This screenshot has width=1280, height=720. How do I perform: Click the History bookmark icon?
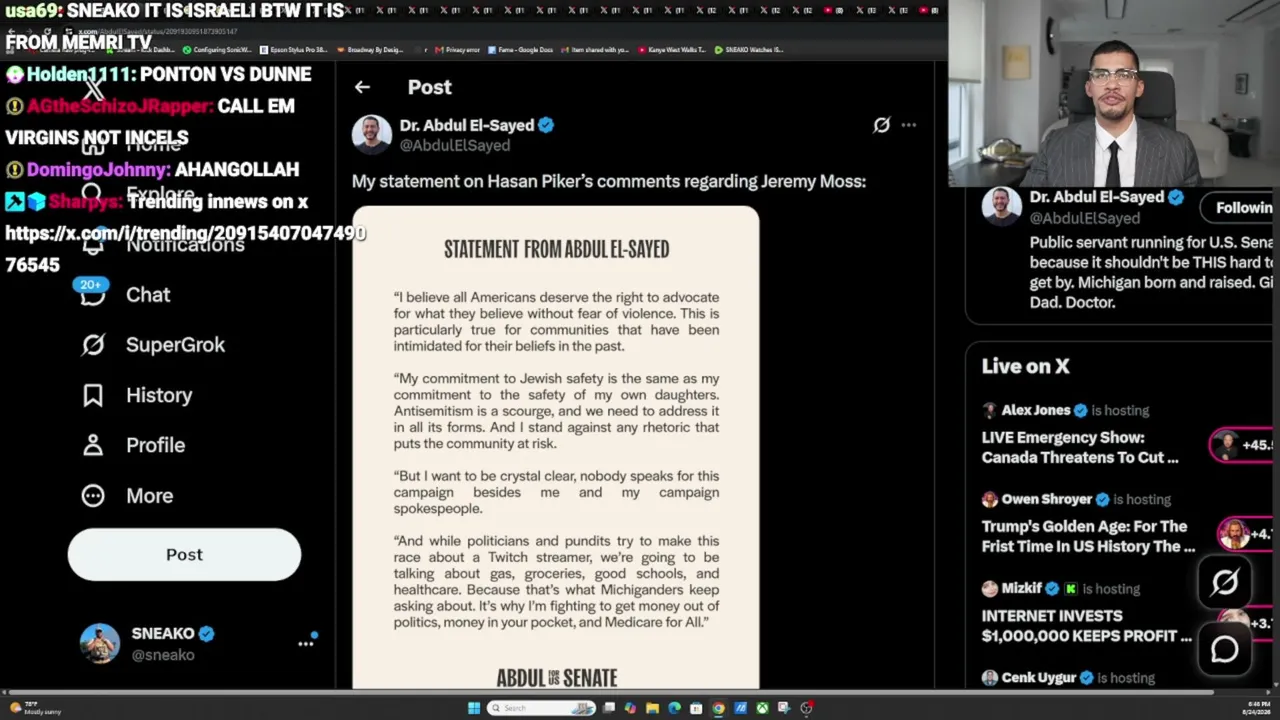point(93,395)
